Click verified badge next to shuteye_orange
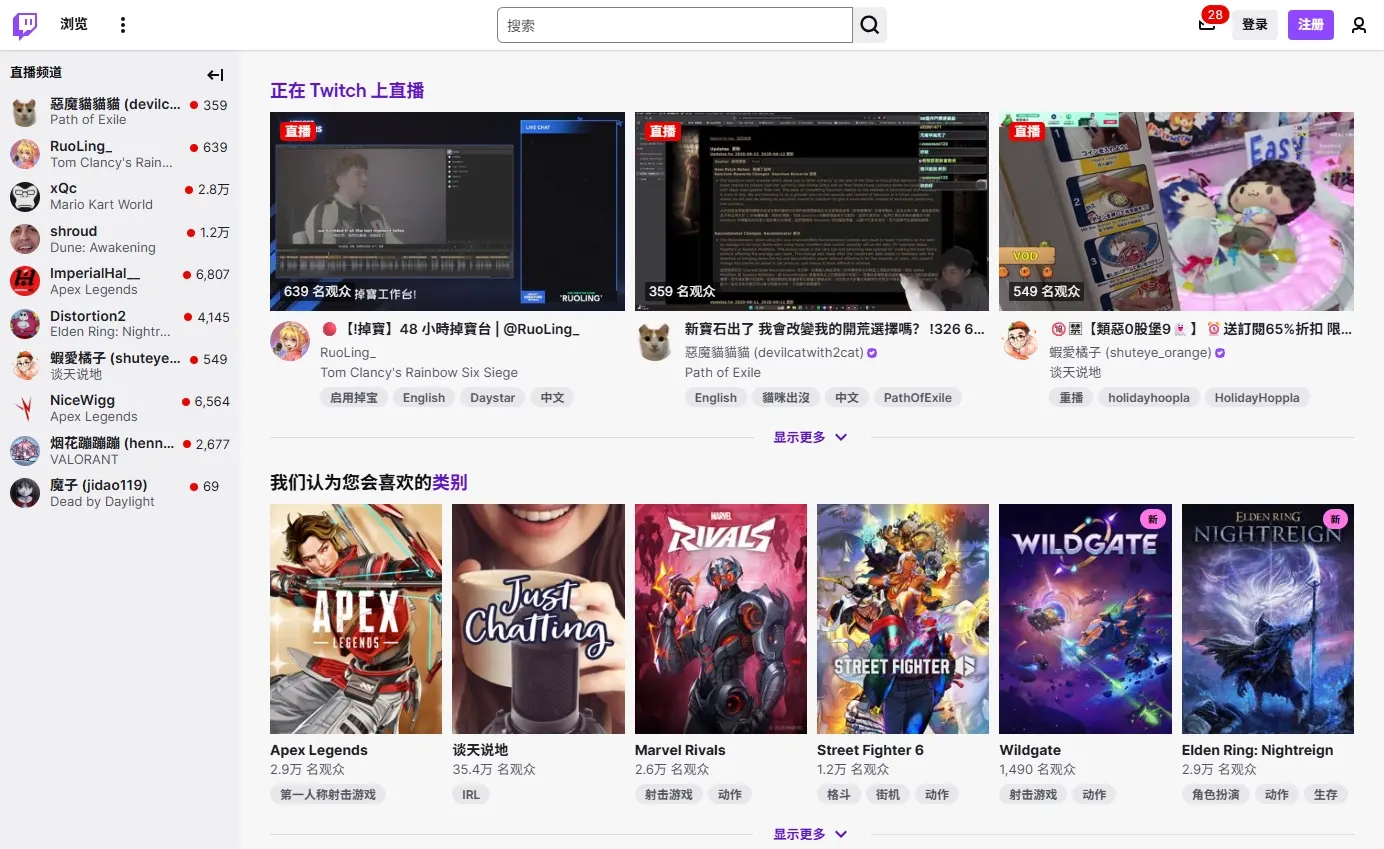 pyautogui.click(x=1220, y=353)
